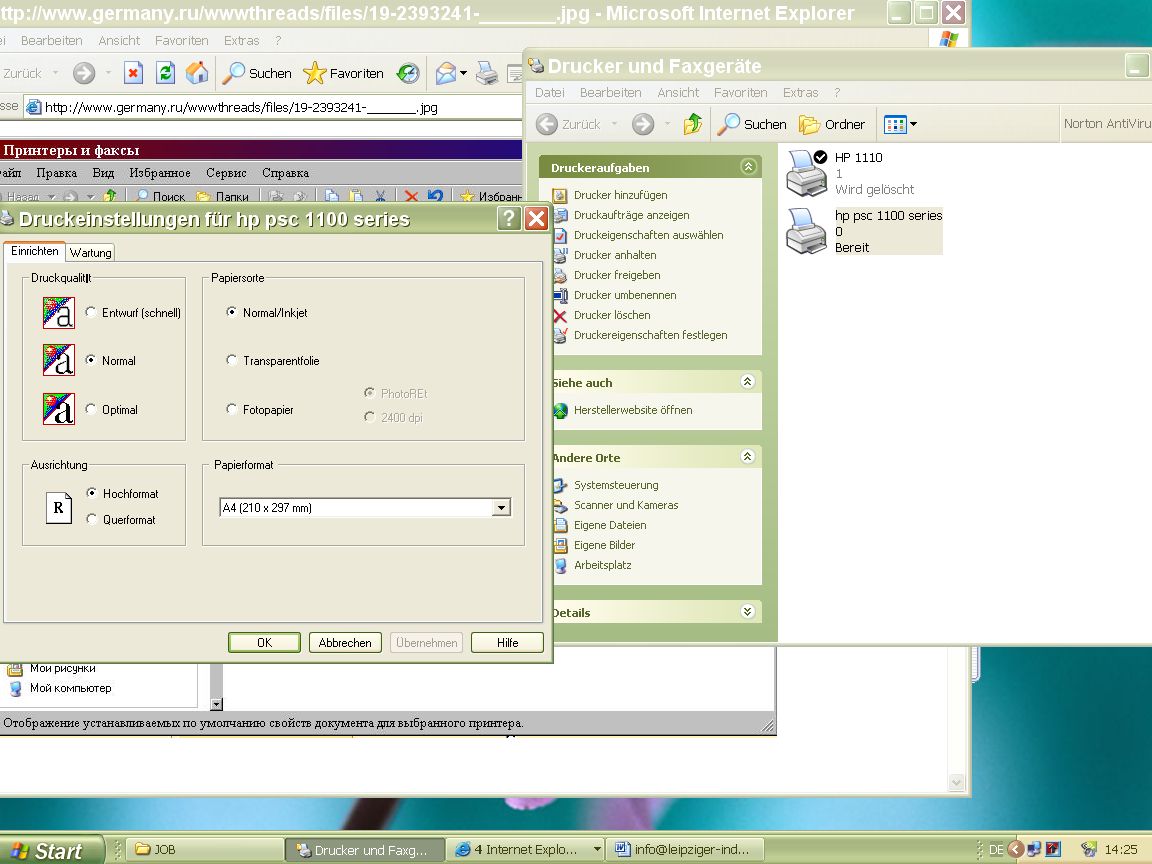Select the hp psc 1100 series printer icon
The width and height of the screenshot is (1152, 864).
pos(807,231)
